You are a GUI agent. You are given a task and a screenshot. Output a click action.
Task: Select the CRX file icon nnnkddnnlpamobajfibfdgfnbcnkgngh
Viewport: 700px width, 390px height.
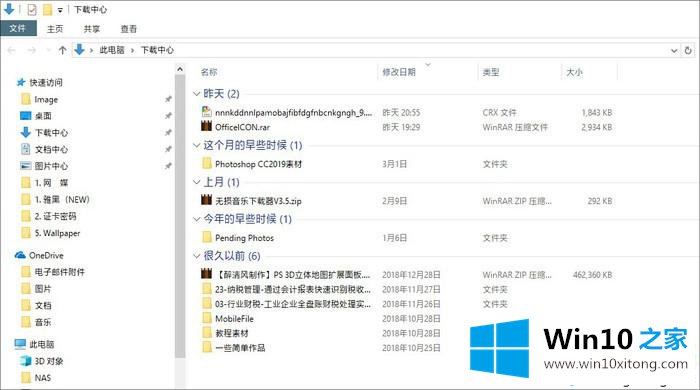pos(206,112)
